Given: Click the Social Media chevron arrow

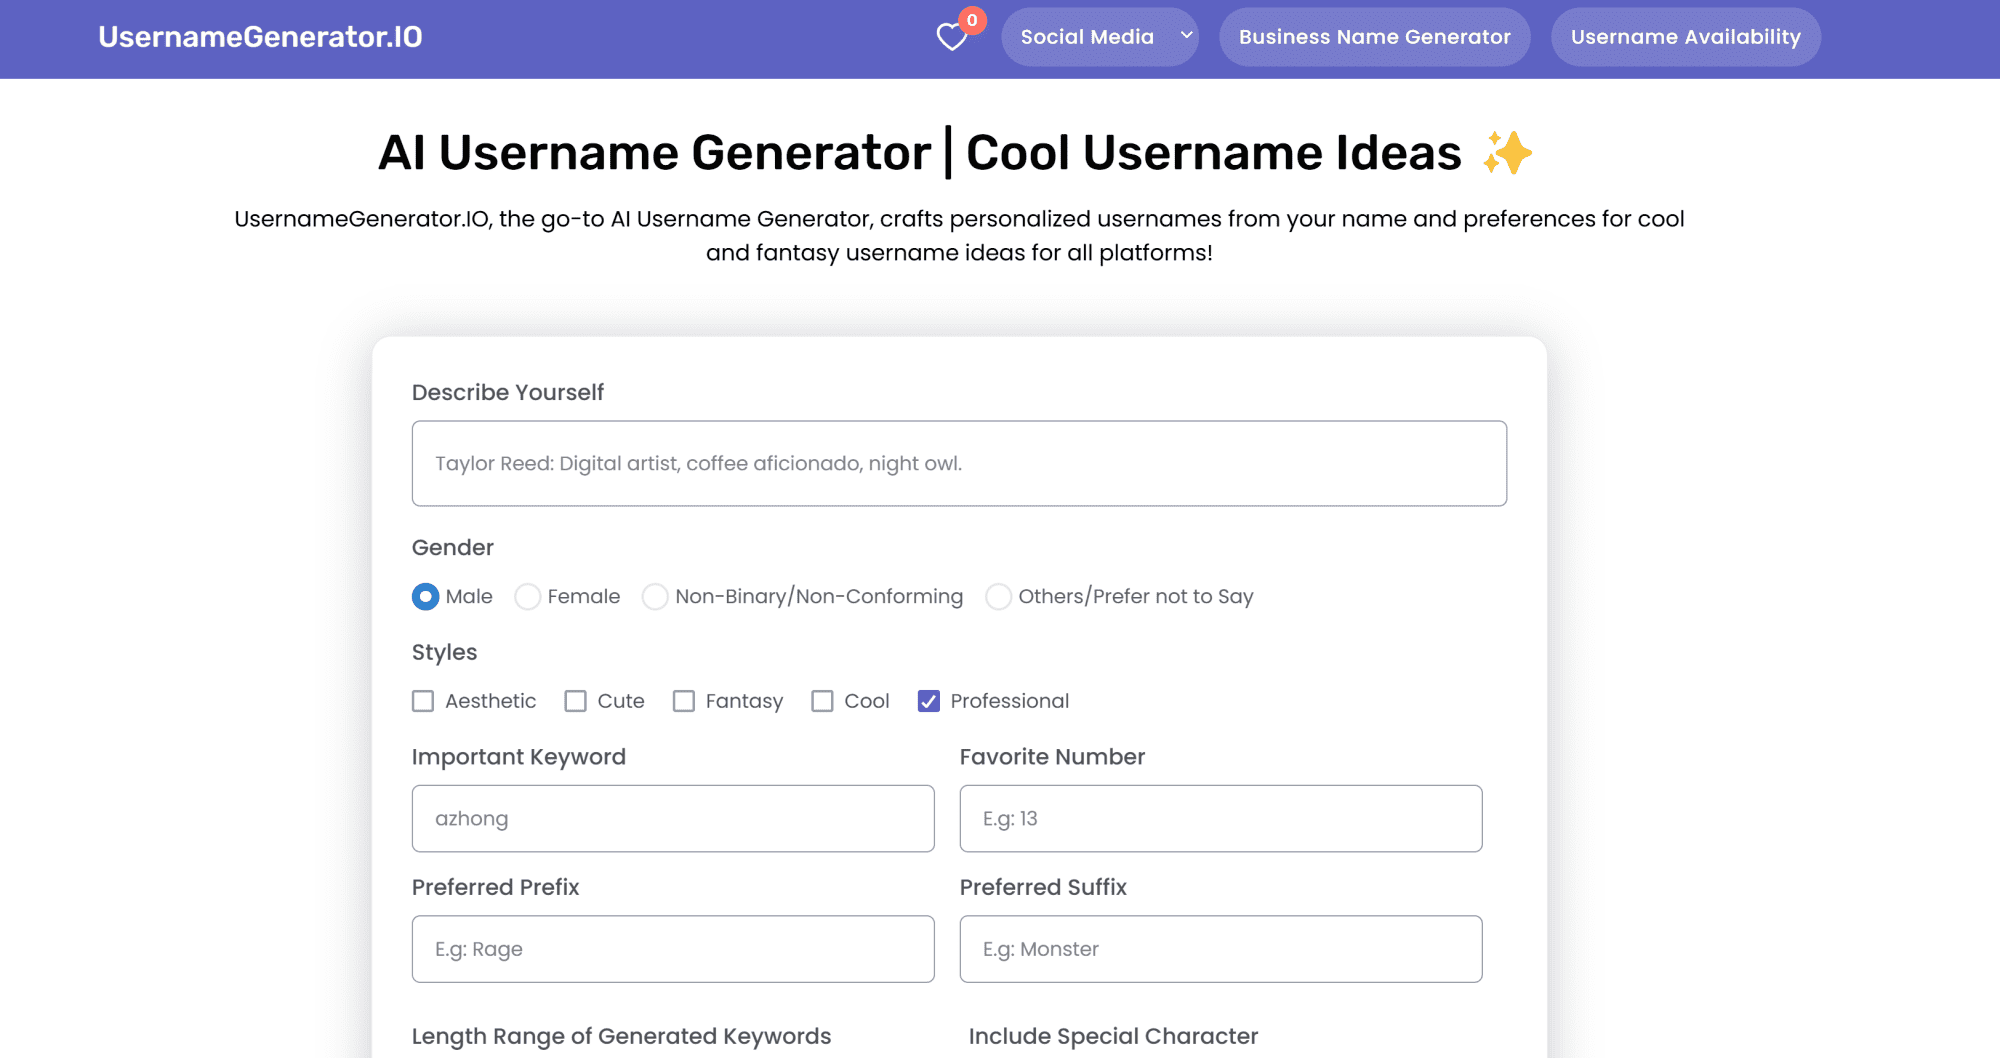Looking at the screenshot, I should (1186, 36).
